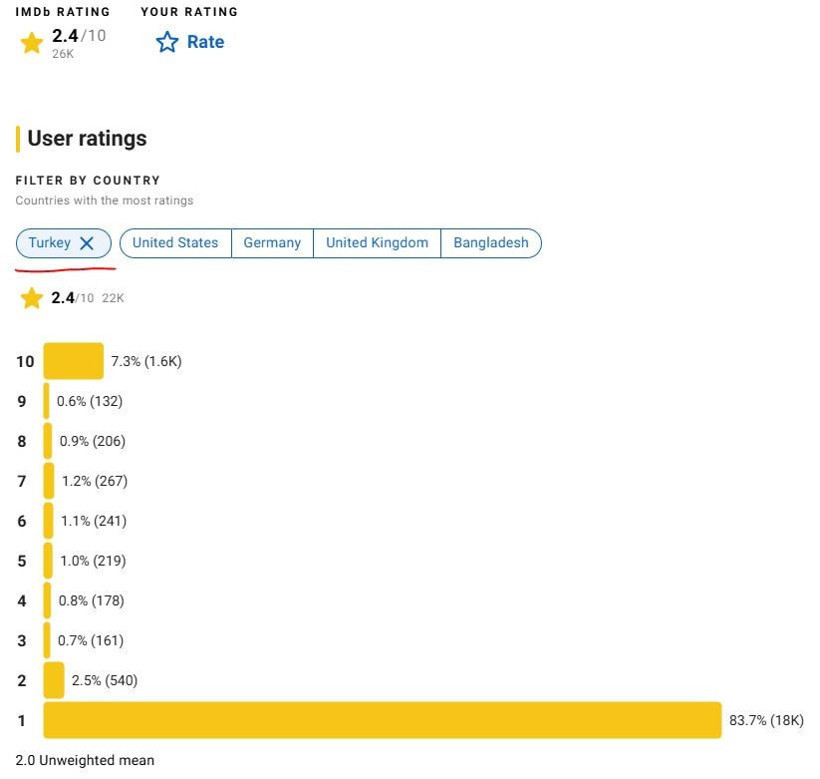Click the yellow star beside the 22K rating
The height and width of the screenshot is (779, 820).
click(x=31, y=299)
